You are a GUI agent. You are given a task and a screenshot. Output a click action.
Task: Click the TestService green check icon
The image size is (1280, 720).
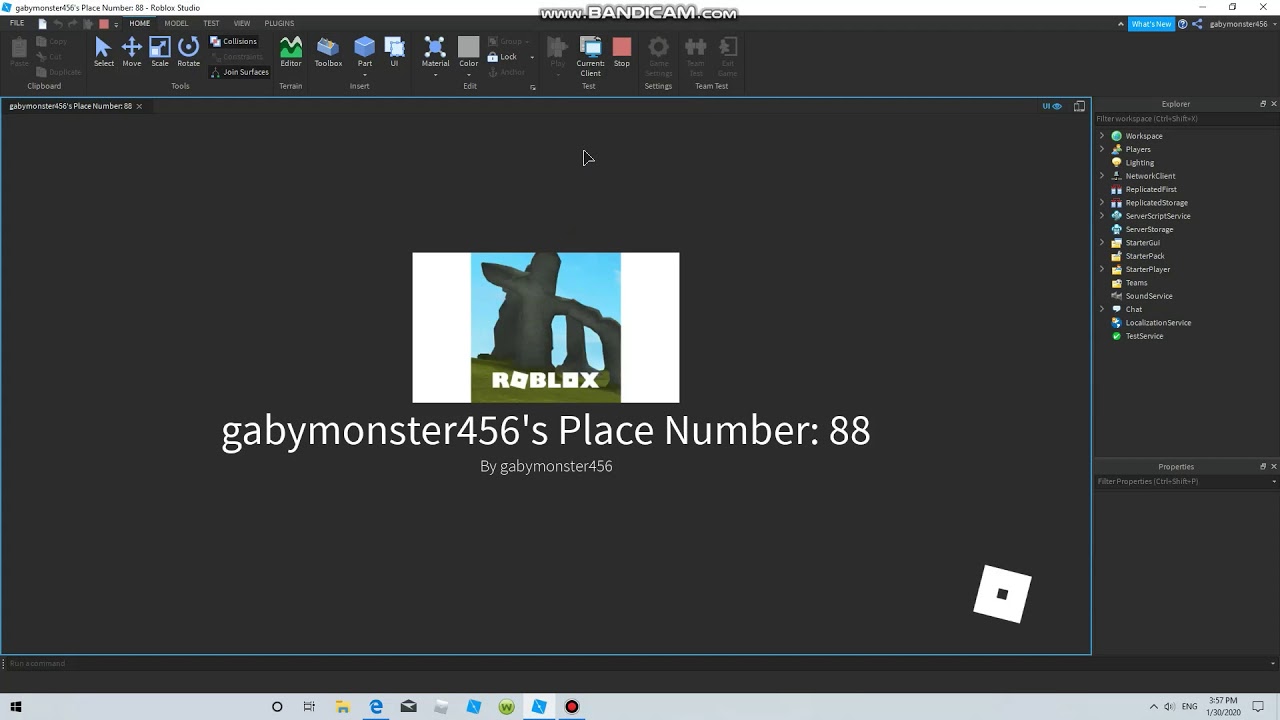point(1117,336)
